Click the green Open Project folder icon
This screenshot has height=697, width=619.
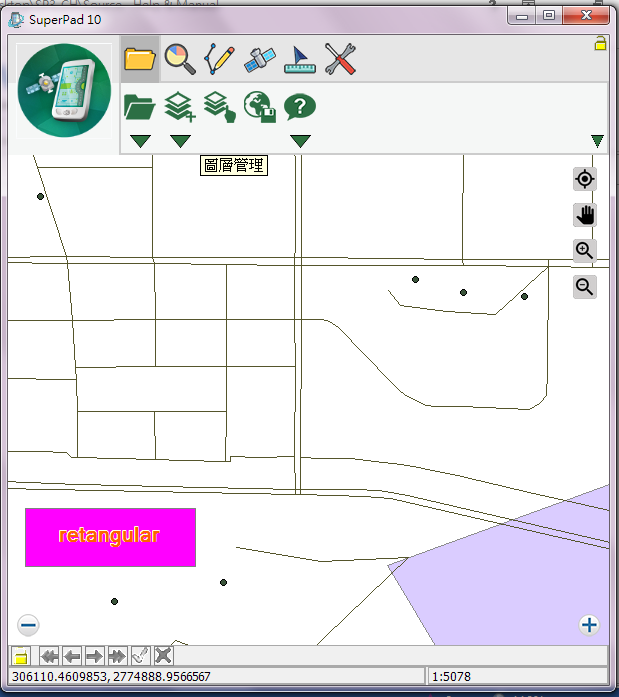point(140,106)
